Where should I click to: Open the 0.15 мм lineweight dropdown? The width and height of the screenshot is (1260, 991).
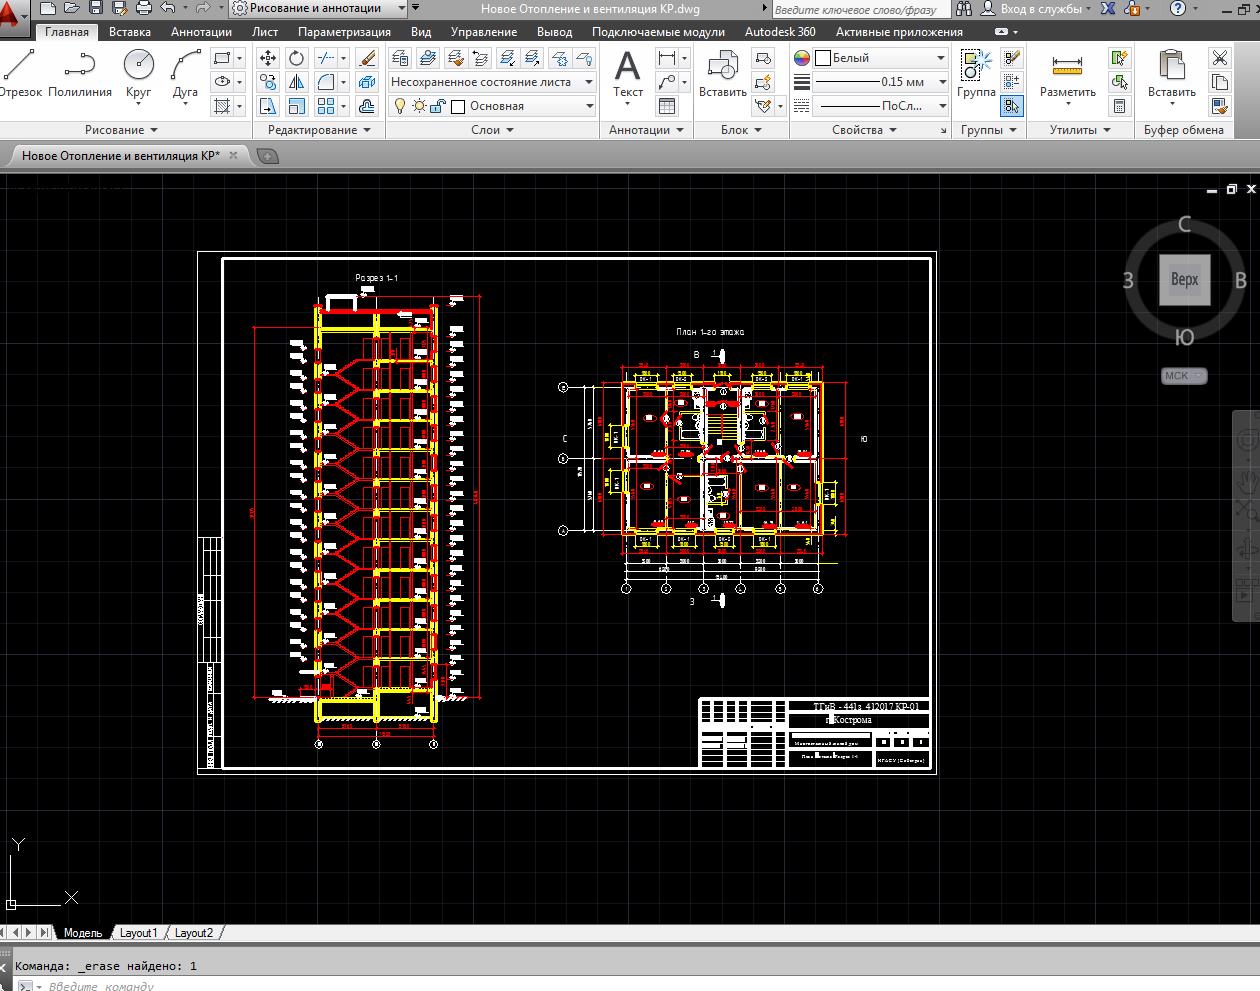pos(880,82)
